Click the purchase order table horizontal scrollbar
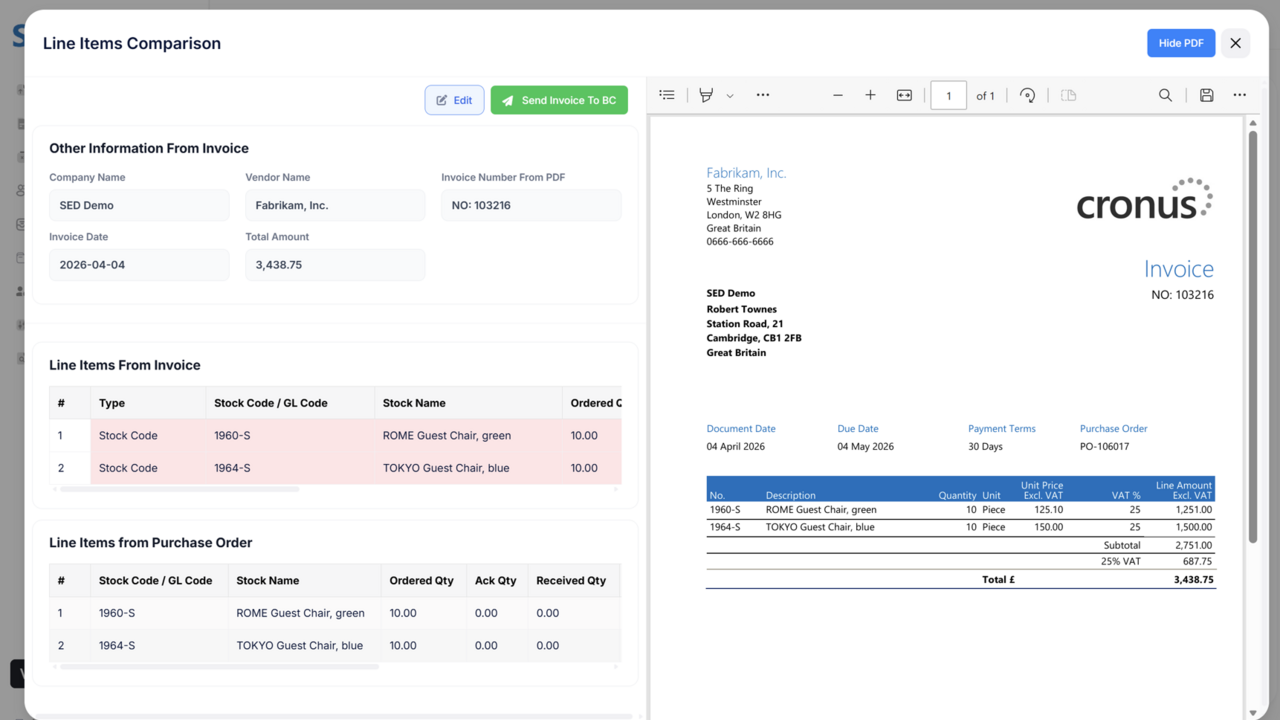Viewport: 1280px width, 720px height. [x=220, y=666]
